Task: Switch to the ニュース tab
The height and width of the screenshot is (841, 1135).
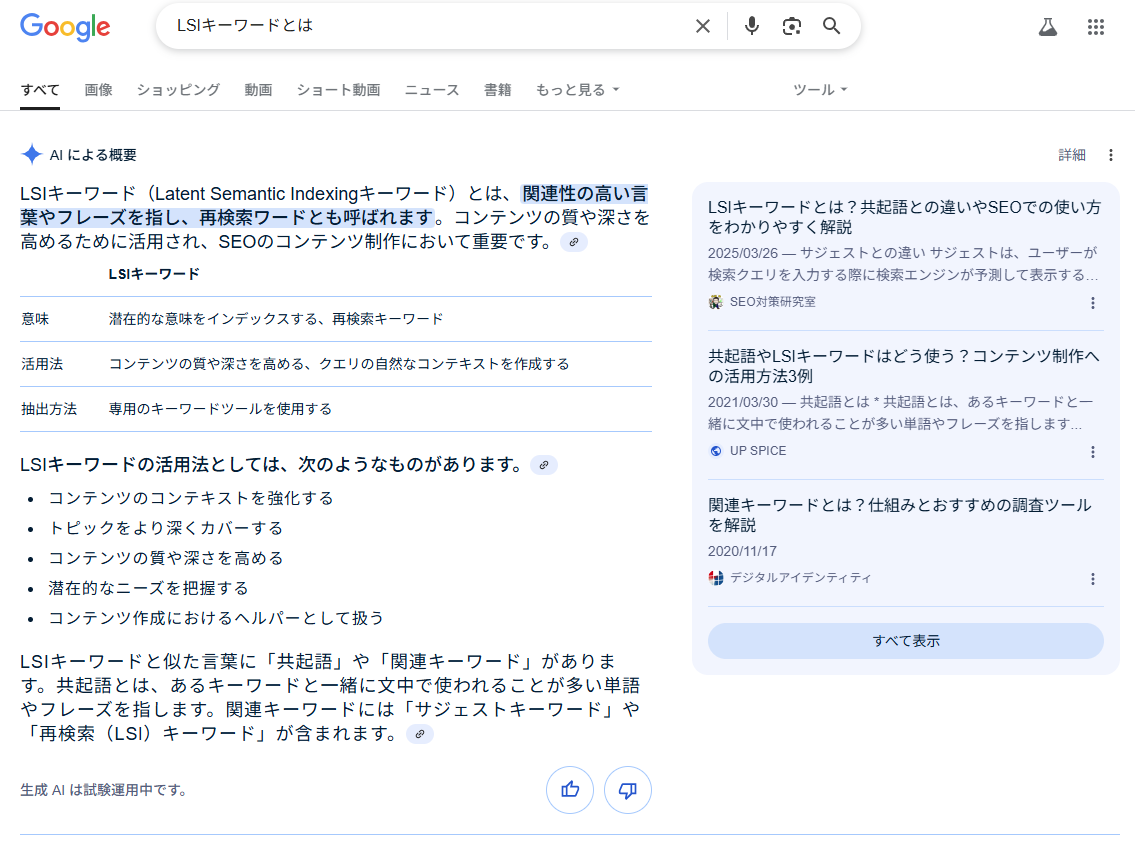Action: tap(431, 90)
